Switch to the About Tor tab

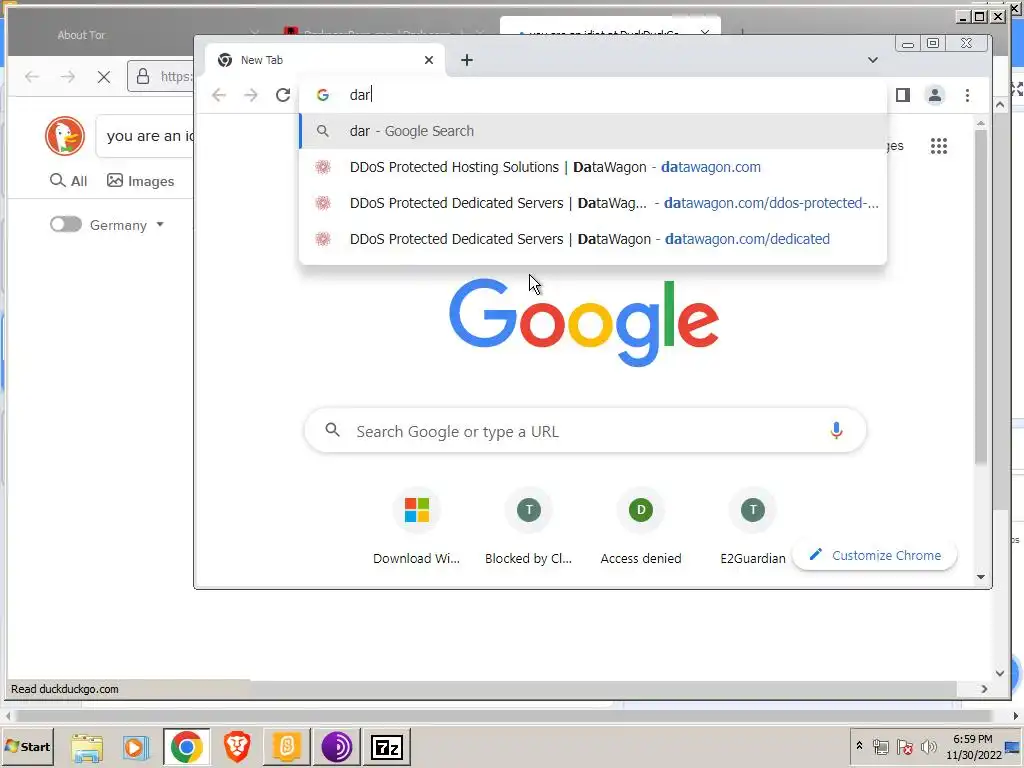[81, 35]
